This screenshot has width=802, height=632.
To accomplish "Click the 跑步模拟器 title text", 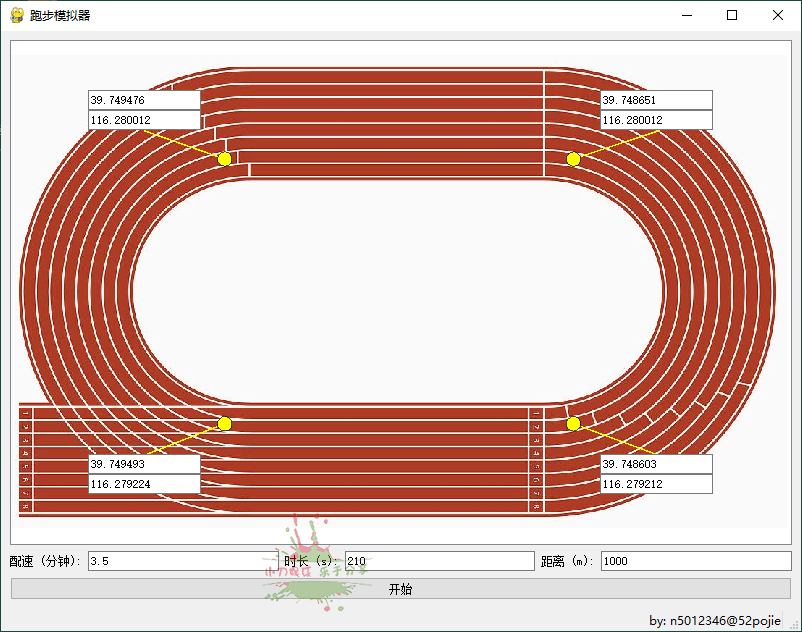I will pyautogui.click(x=60, y=15).
